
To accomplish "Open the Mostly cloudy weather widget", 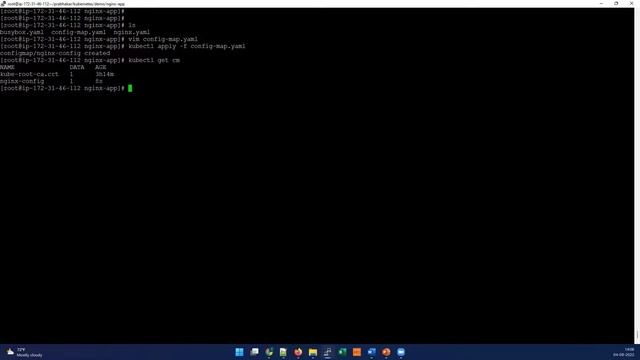I will tap(24, 352).
